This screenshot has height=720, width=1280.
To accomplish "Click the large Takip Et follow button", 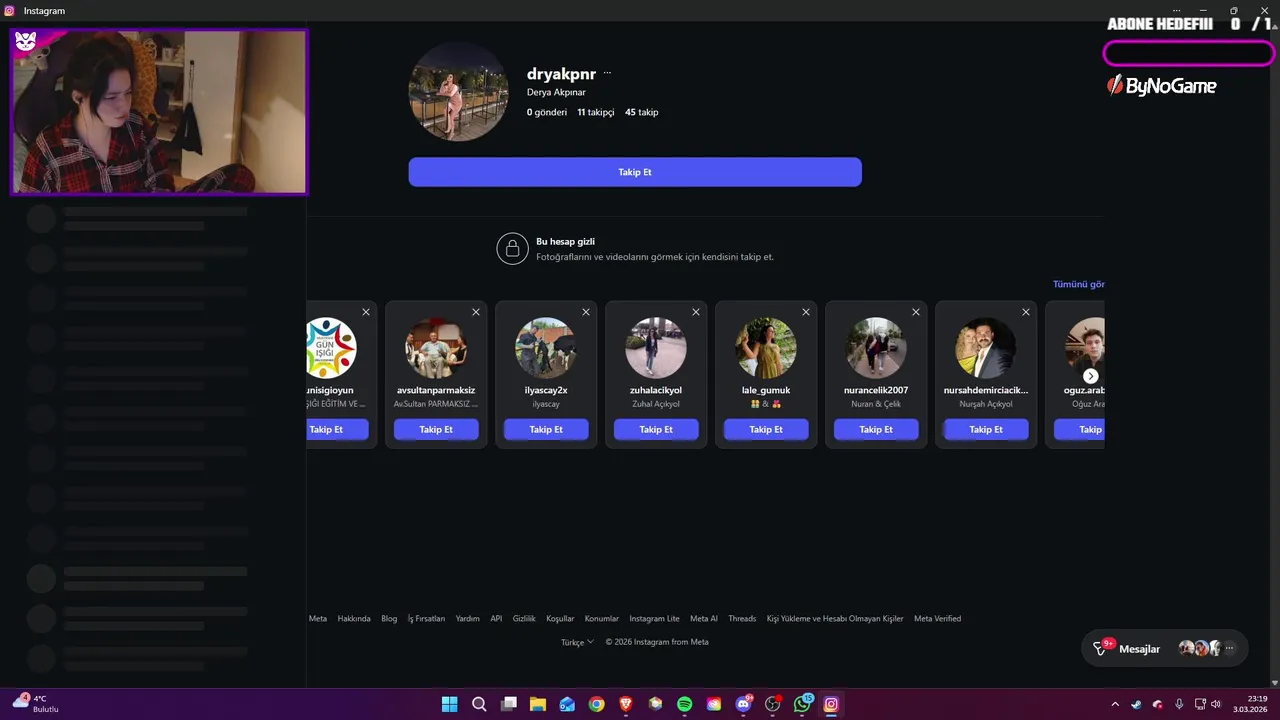I will [635, 172].
